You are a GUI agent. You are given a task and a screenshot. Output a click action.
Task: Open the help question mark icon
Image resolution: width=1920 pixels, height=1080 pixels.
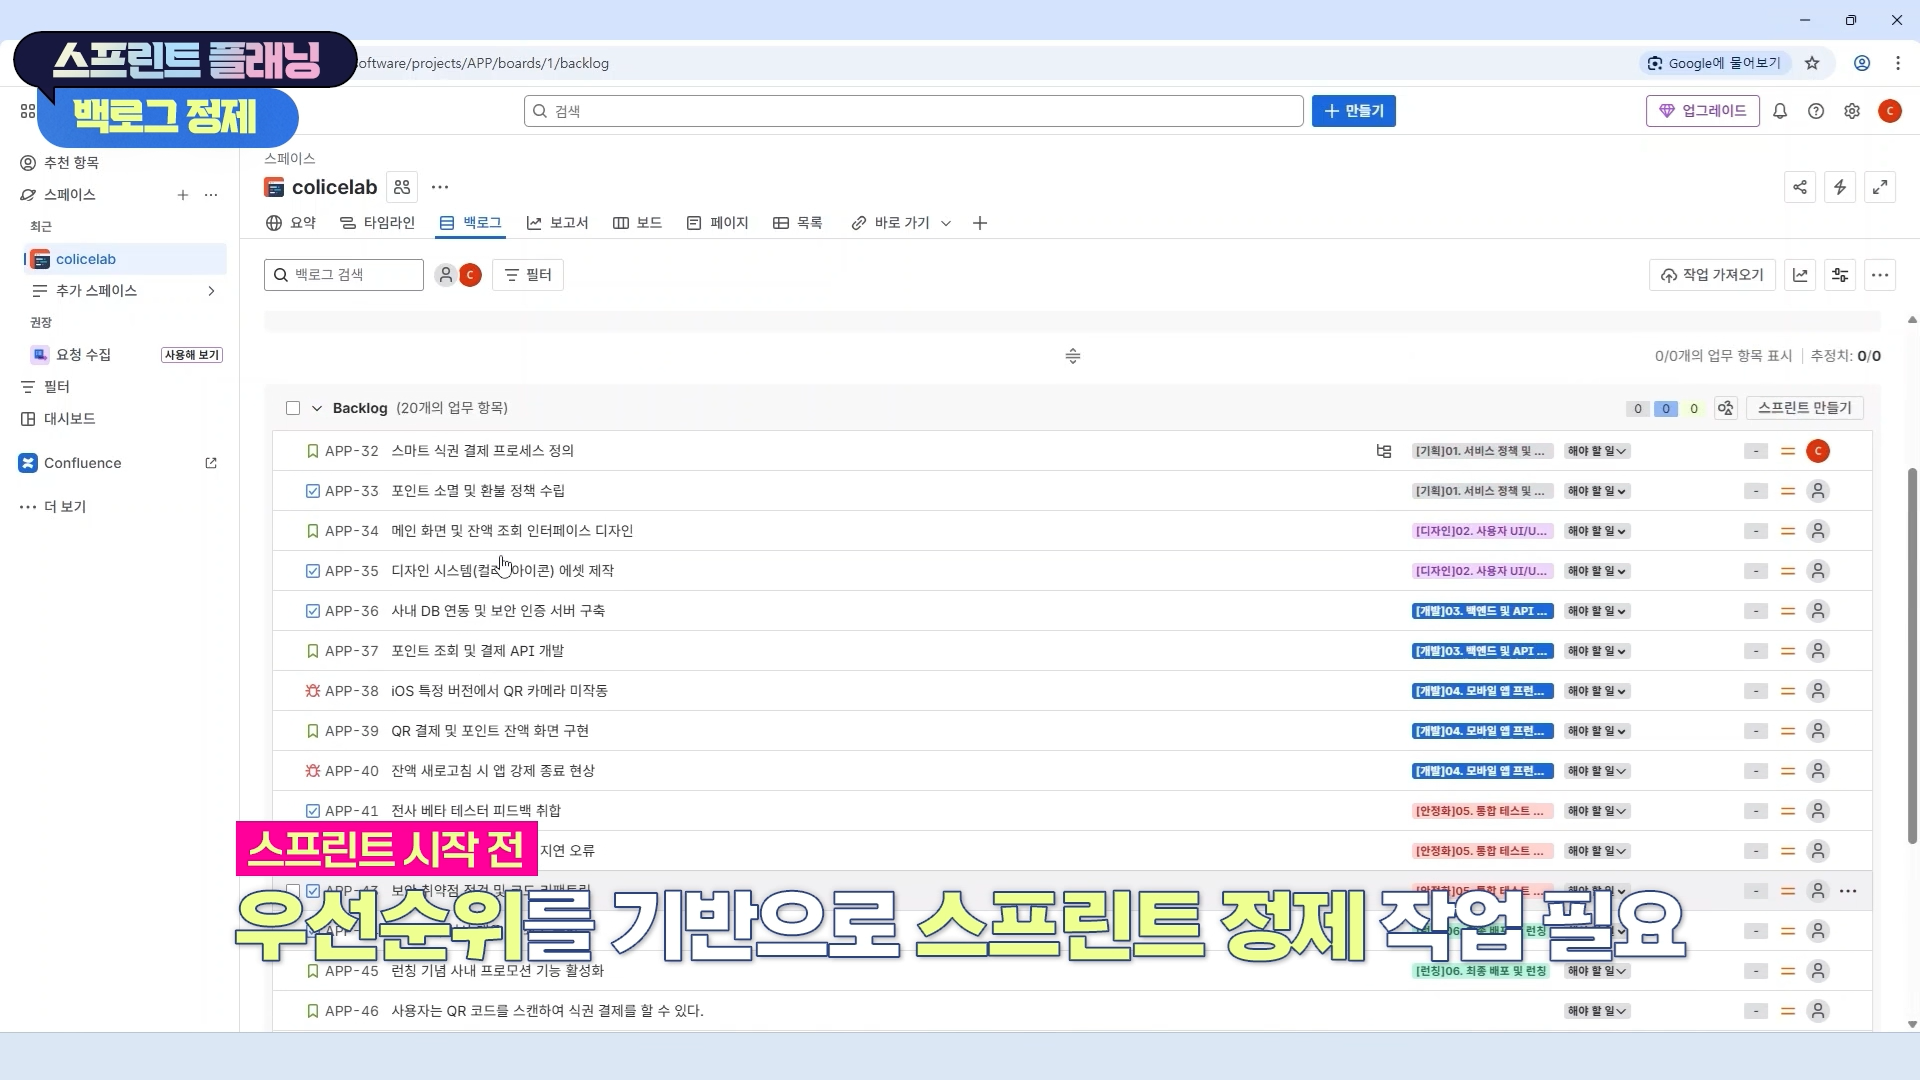click(1816, 111)
